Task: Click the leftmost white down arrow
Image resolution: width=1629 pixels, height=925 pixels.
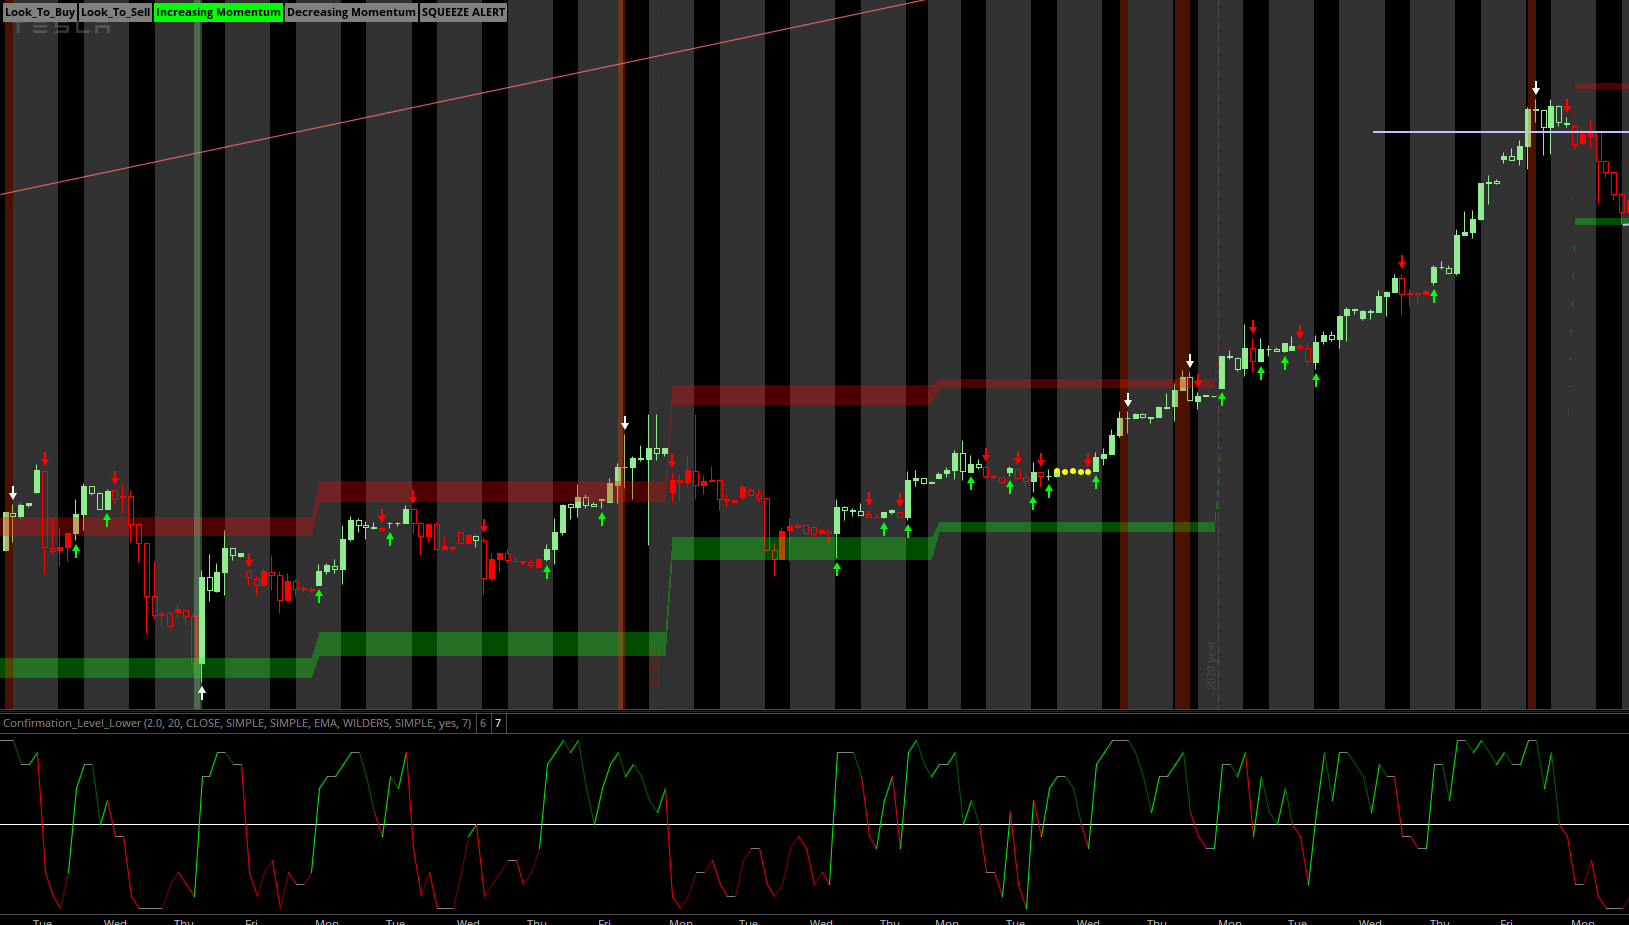Action: [13, 493]
